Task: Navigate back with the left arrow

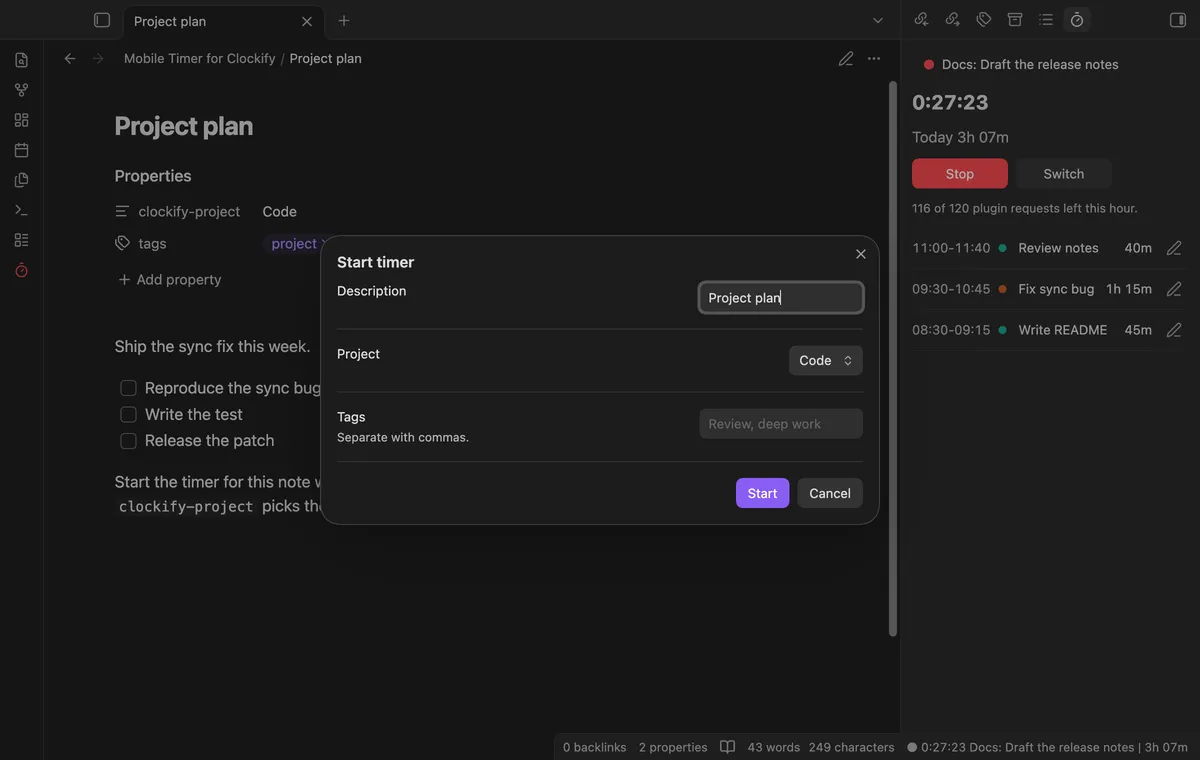Action: click(x=70, y=59)
